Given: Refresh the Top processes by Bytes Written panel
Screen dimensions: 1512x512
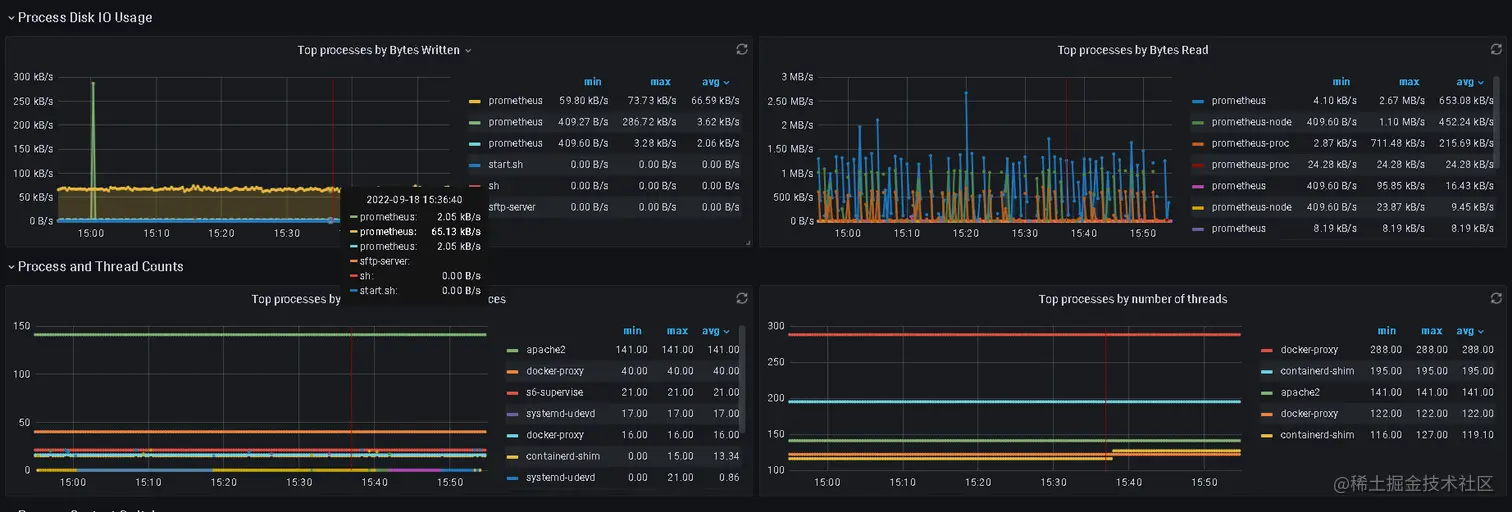Looking at the screenshot, I should click(741, 49).
